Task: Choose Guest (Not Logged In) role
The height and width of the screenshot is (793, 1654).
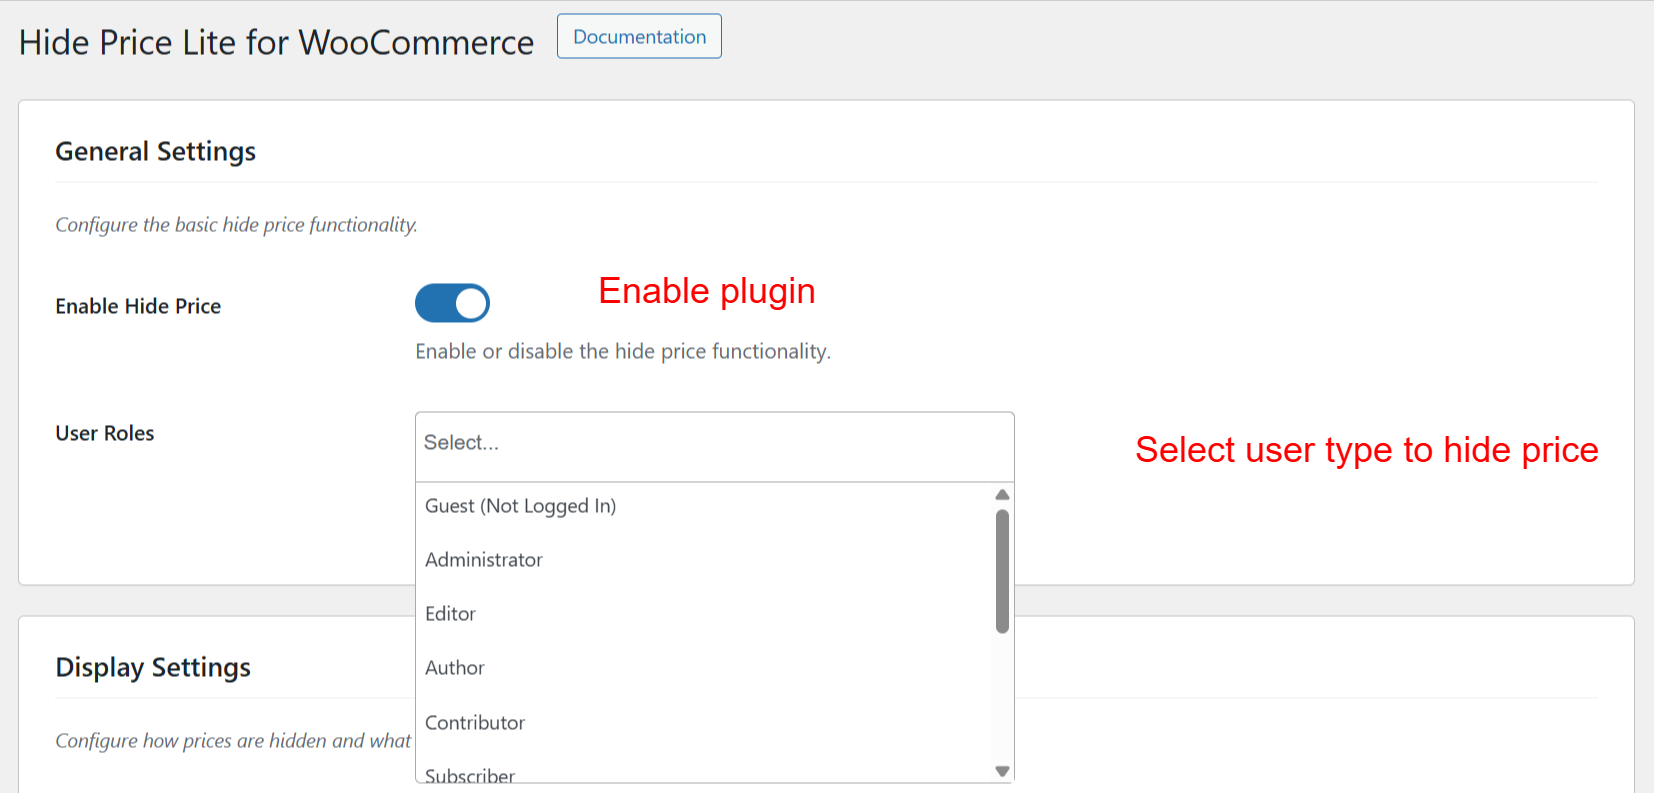Action: pos(703,506)
